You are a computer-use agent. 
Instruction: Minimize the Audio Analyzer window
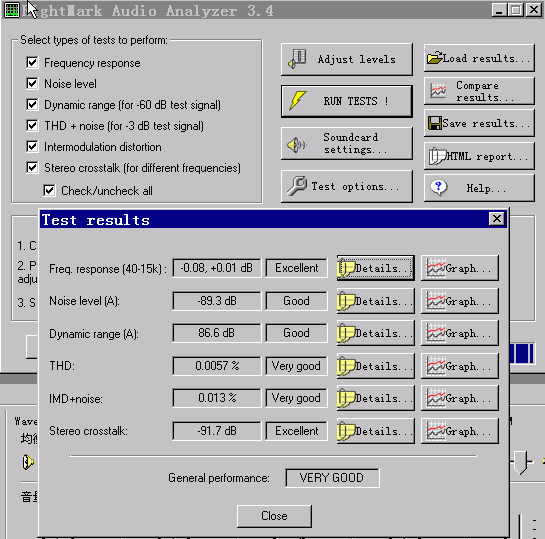tap(499, 10)
